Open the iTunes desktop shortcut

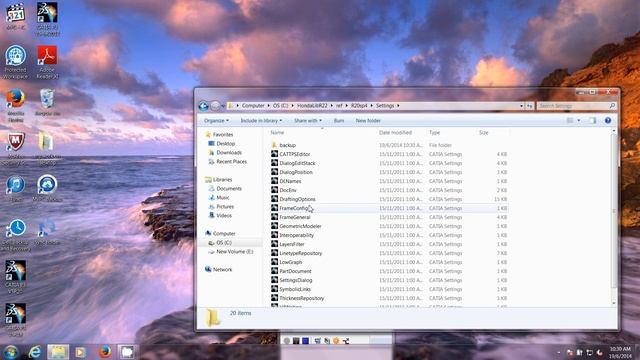(x=16, y=185)
